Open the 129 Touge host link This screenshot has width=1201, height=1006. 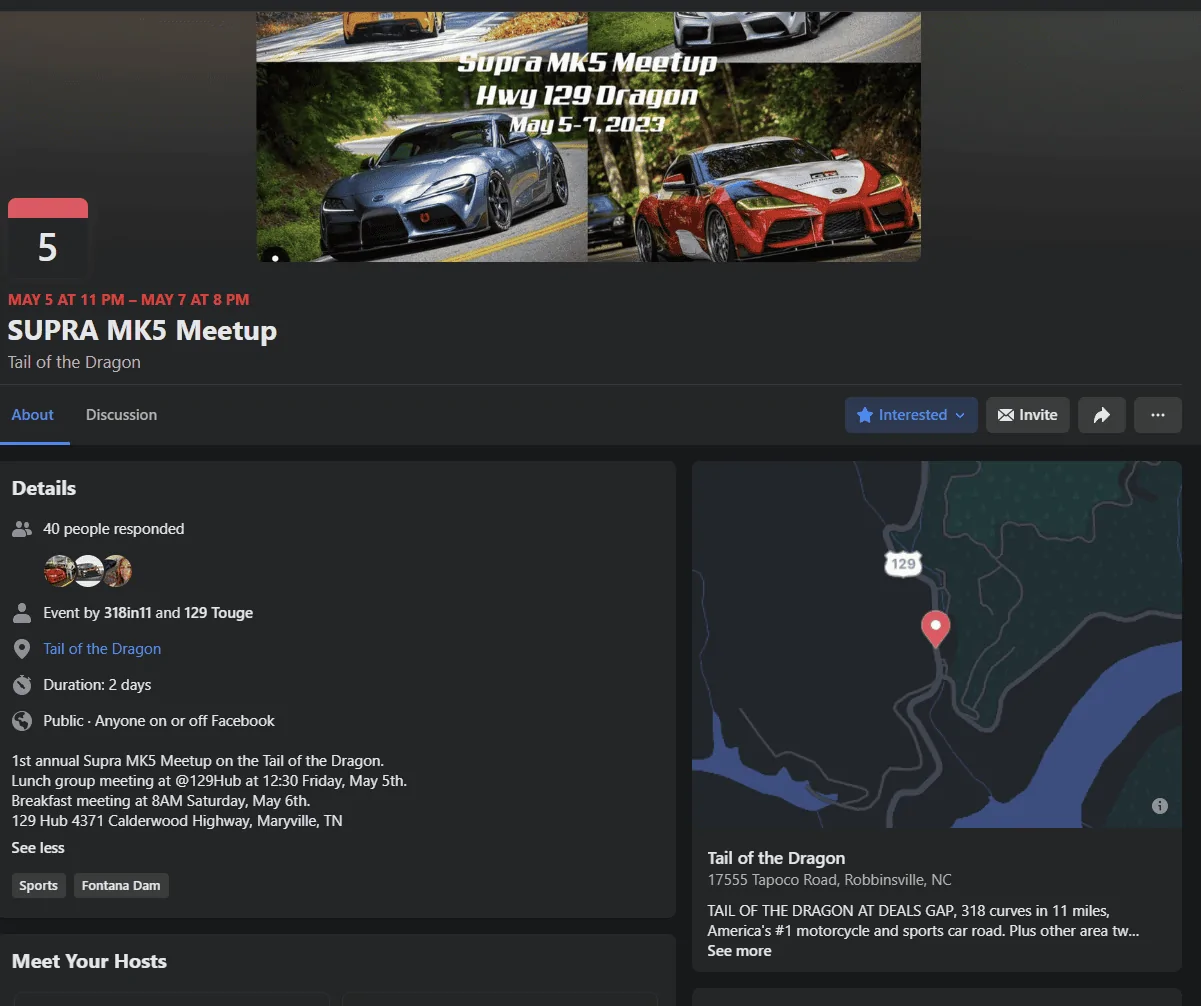[219, 613]
